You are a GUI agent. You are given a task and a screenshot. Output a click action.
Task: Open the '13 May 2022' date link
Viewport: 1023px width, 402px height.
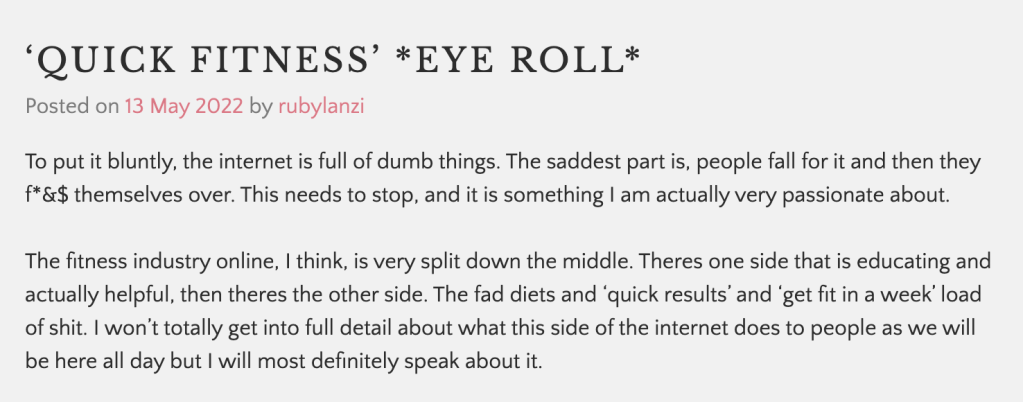pos(183,106)
